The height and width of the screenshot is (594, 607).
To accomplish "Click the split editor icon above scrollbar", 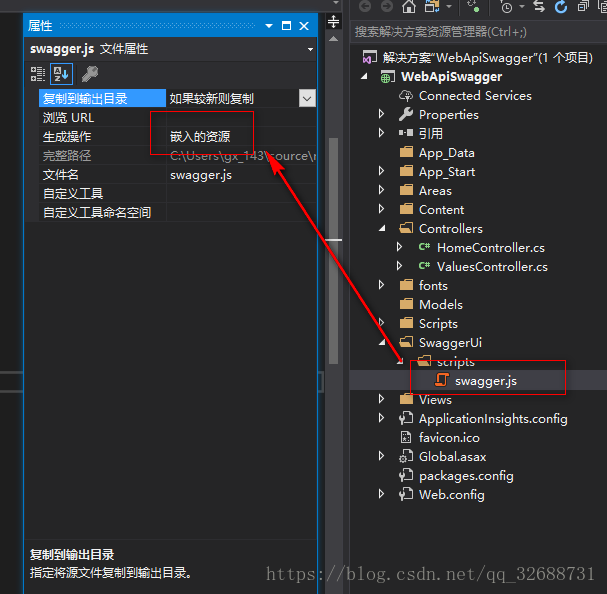I will coord(333,21).
